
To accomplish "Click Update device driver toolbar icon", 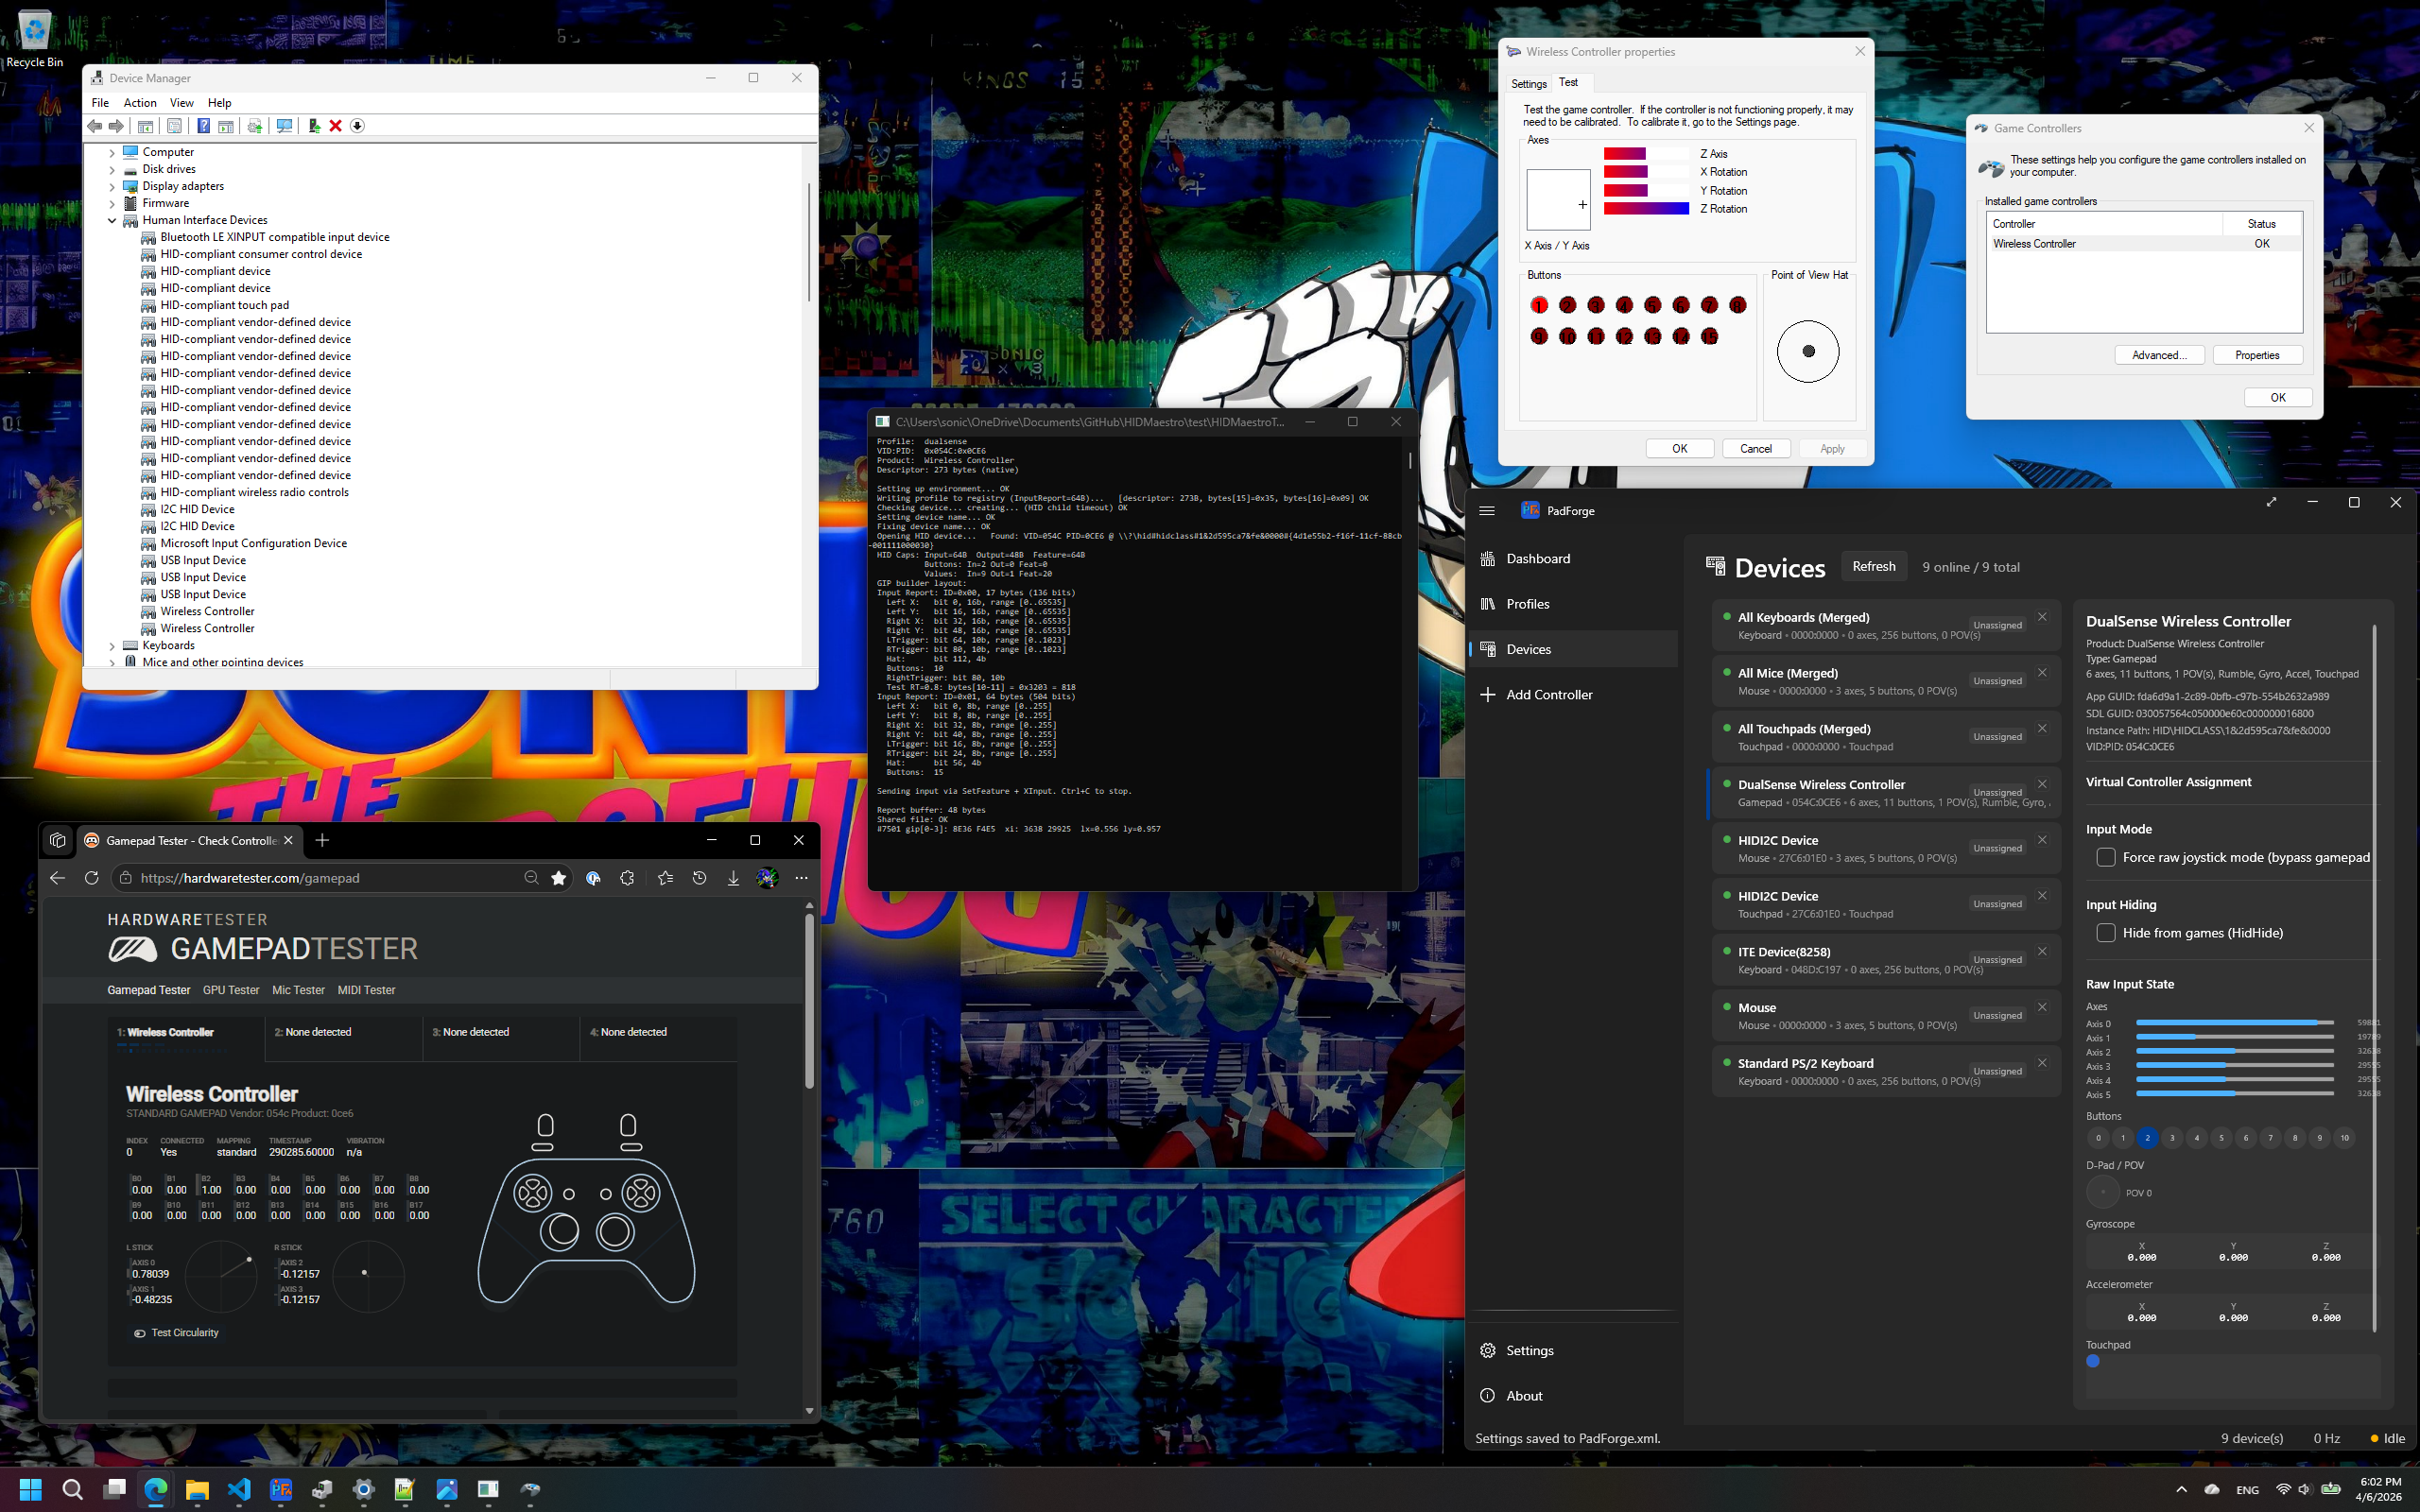I will 314,126.
